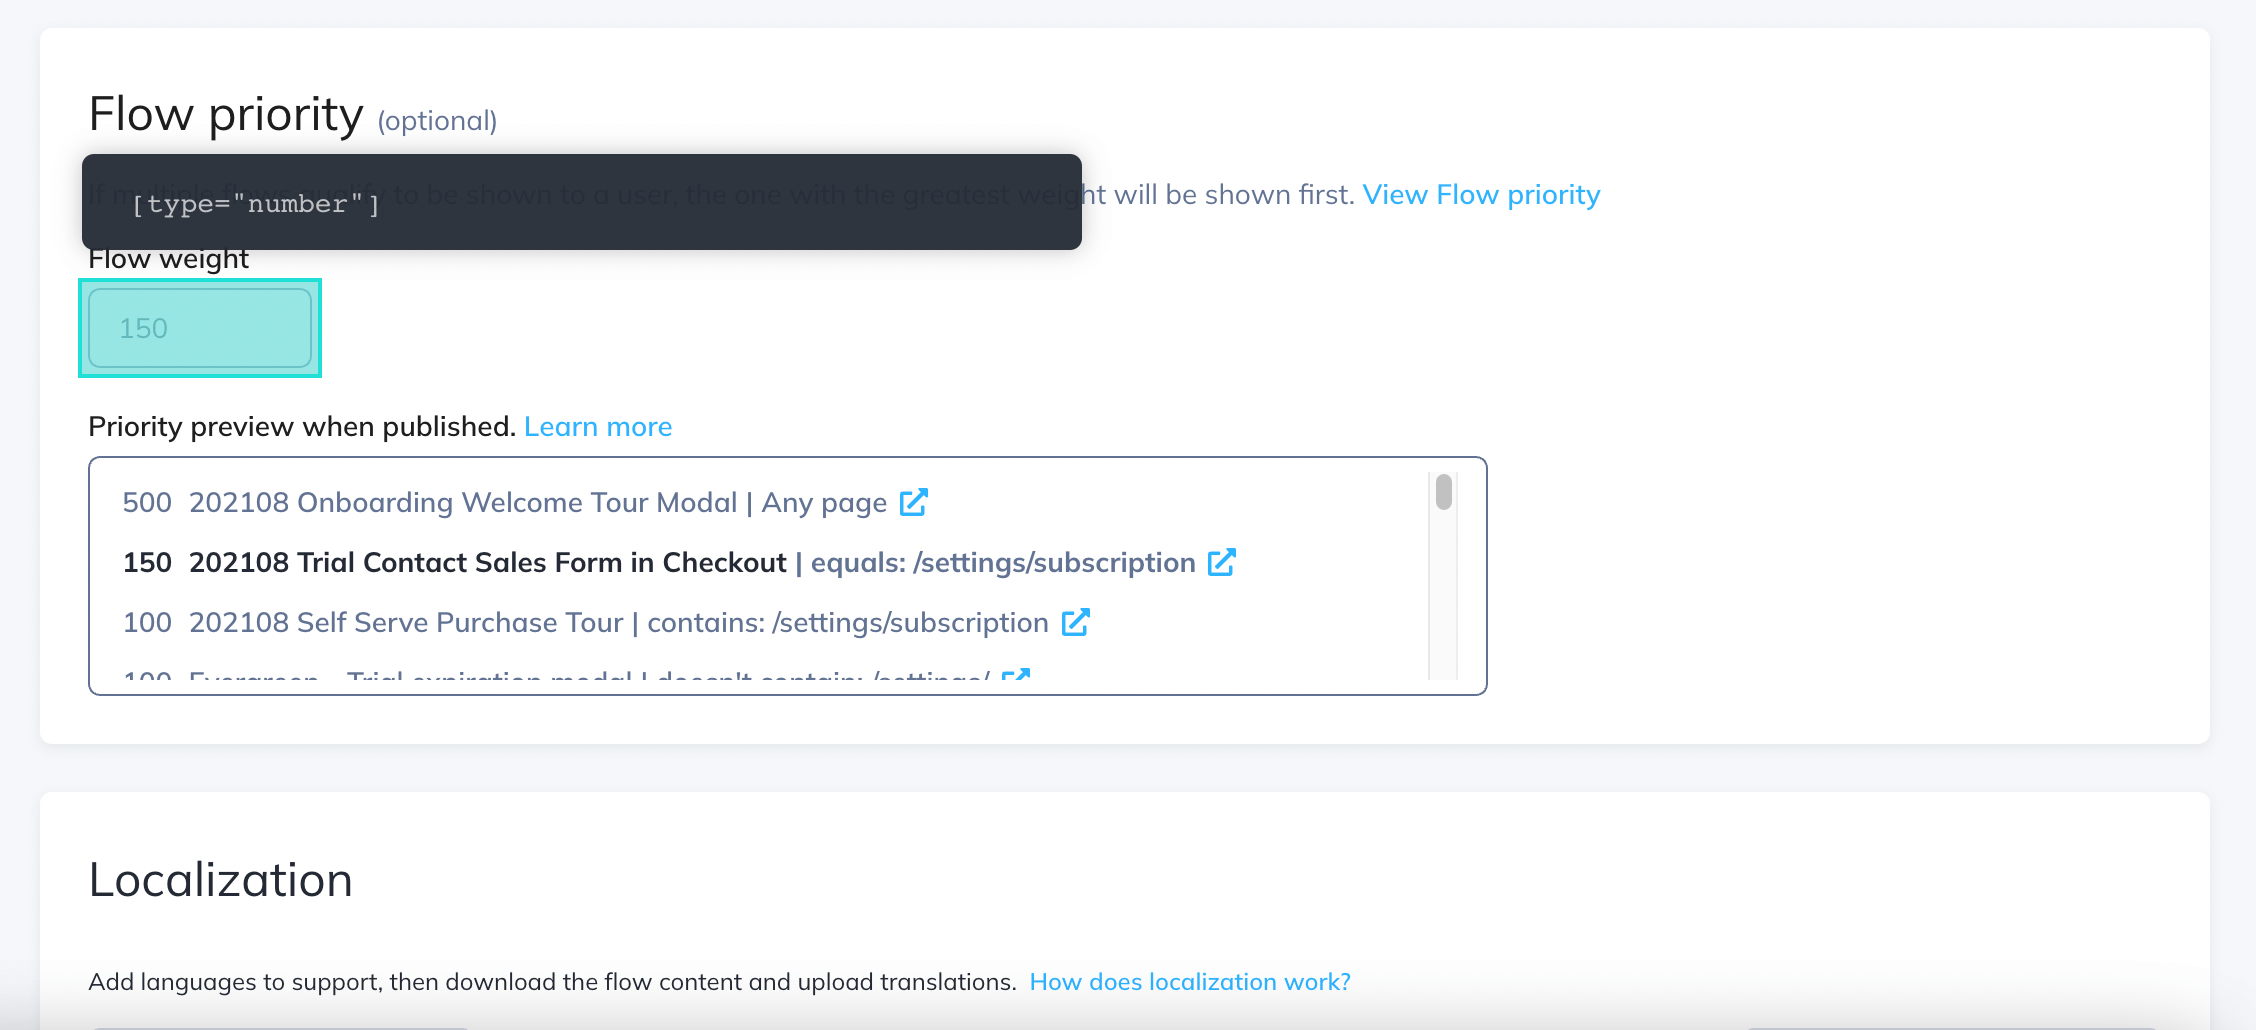Open external link icon for Onboarding Welcome Tour Modal
Image resolution: width=2256 pixels, height=1030 pixels.
(913, 502)
